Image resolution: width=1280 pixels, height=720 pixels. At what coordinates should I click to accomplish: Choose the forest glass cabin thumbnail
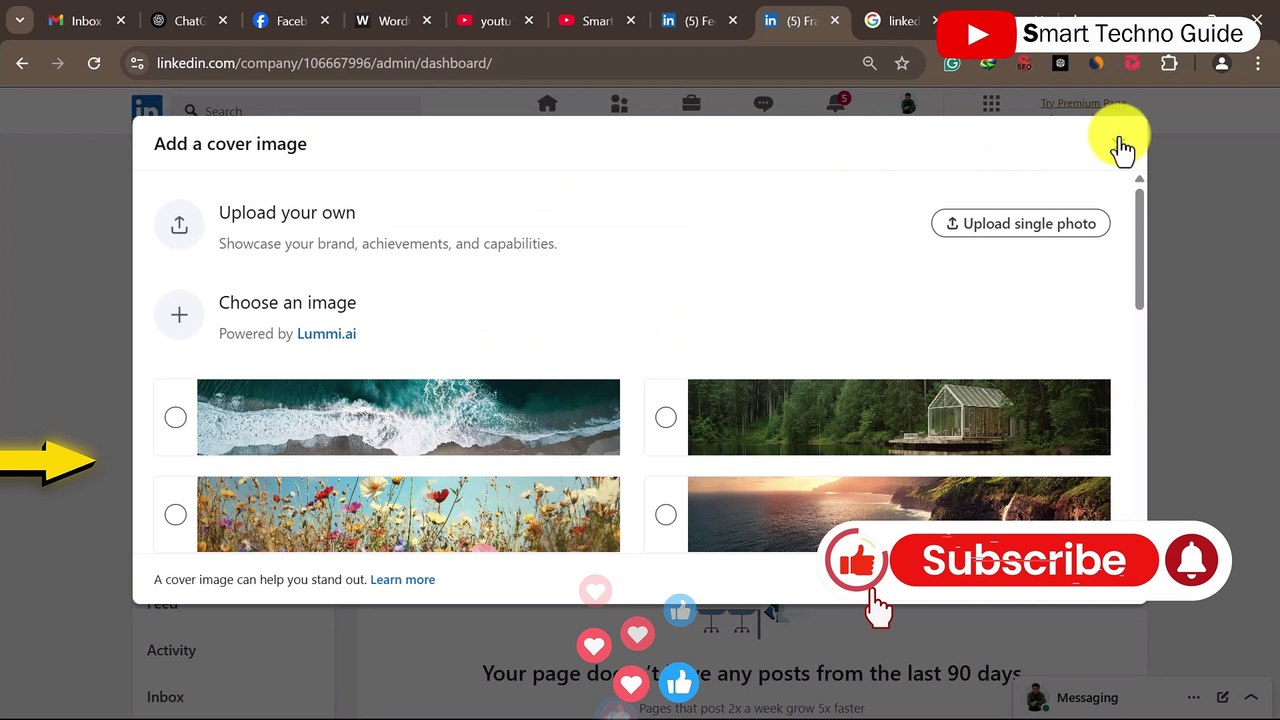click(x=899, y=417)
